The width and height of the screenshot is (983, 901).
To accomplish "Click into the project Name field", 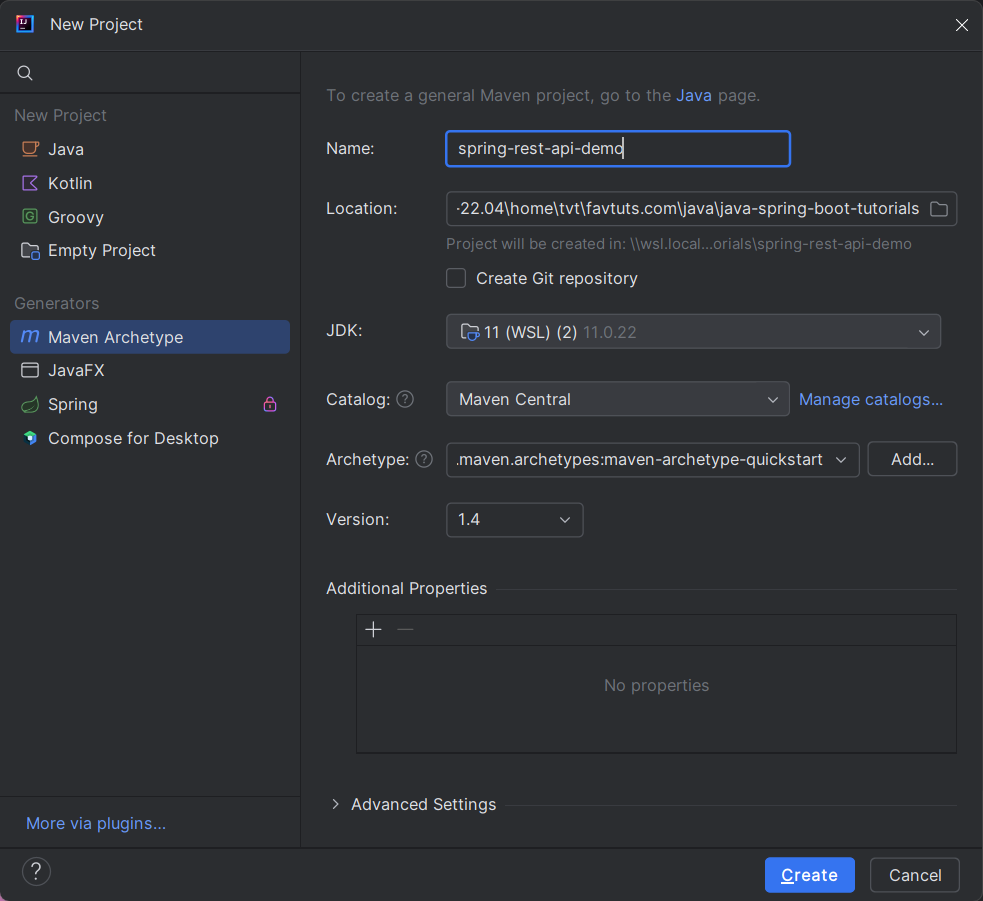I will (618, 149).
